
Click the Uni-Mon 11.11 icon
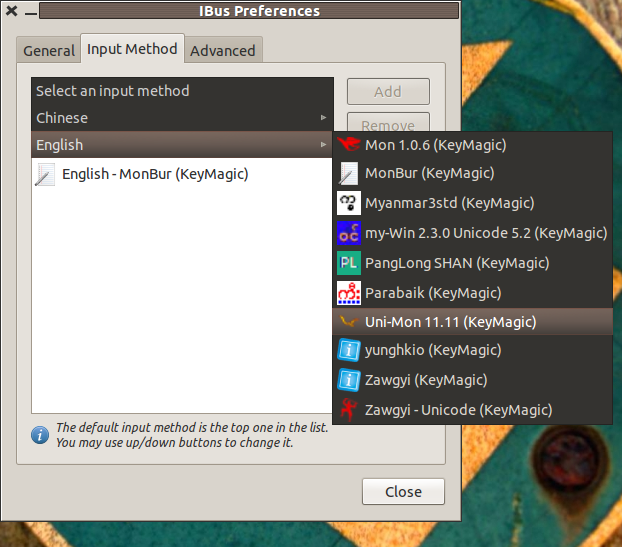coord(348,322)
